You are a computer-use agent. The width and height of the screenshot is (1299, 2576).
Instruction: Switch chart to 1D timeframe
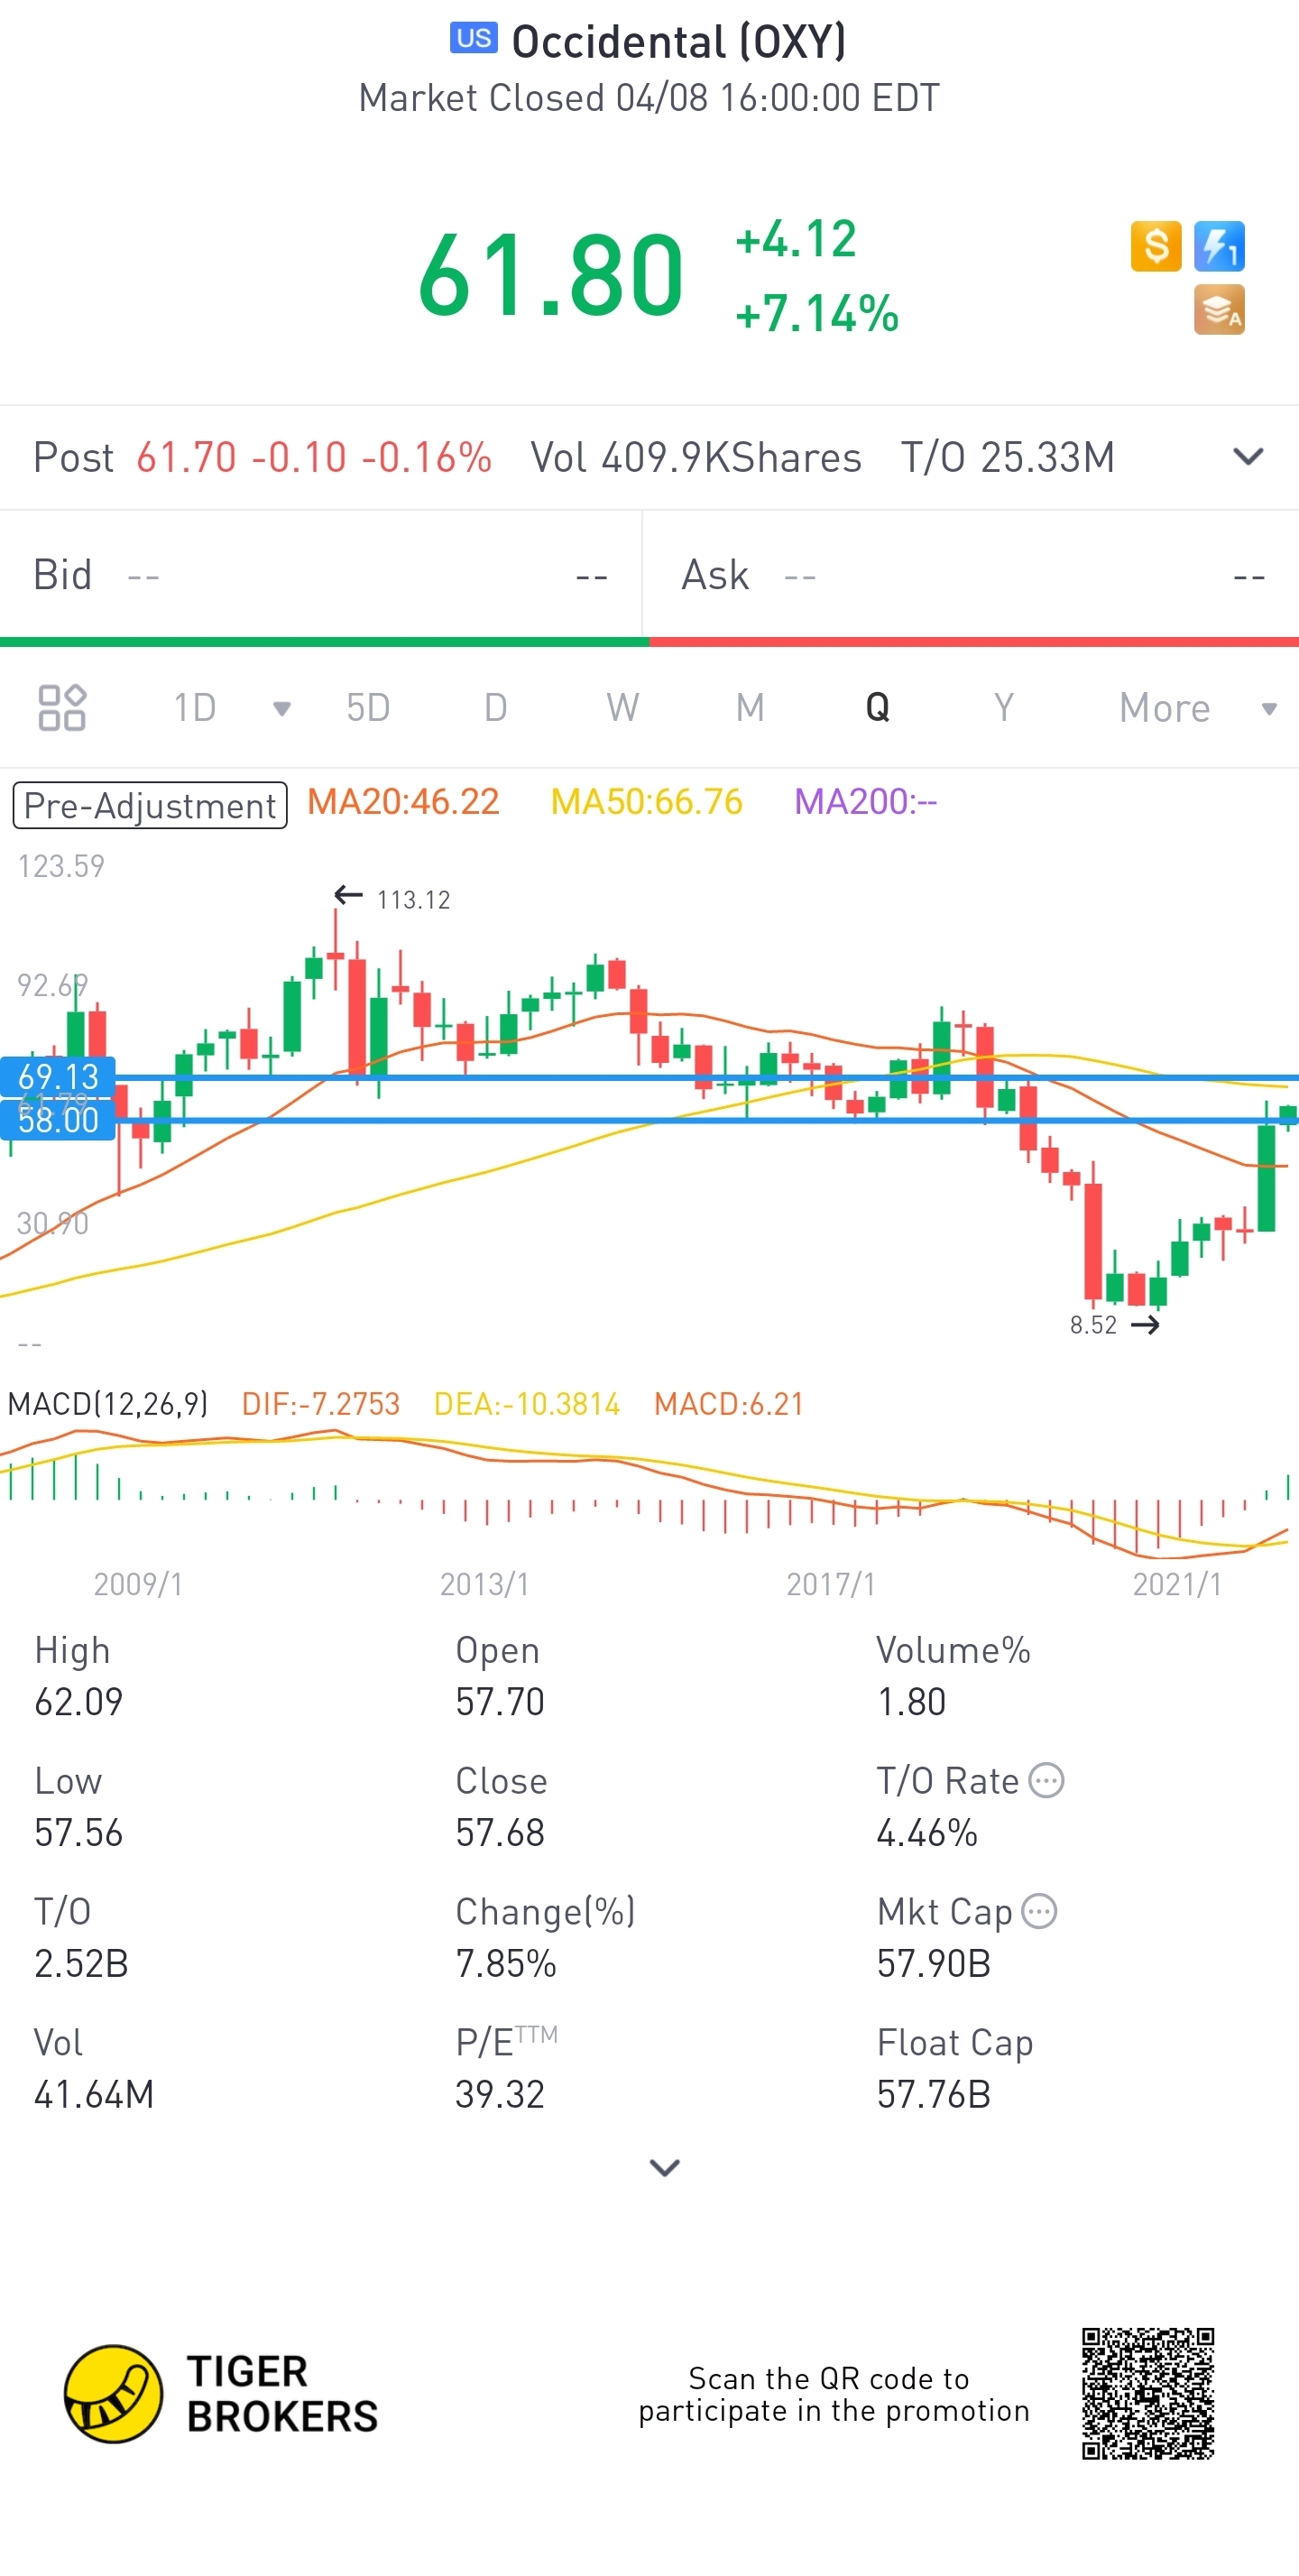point(195,708)
